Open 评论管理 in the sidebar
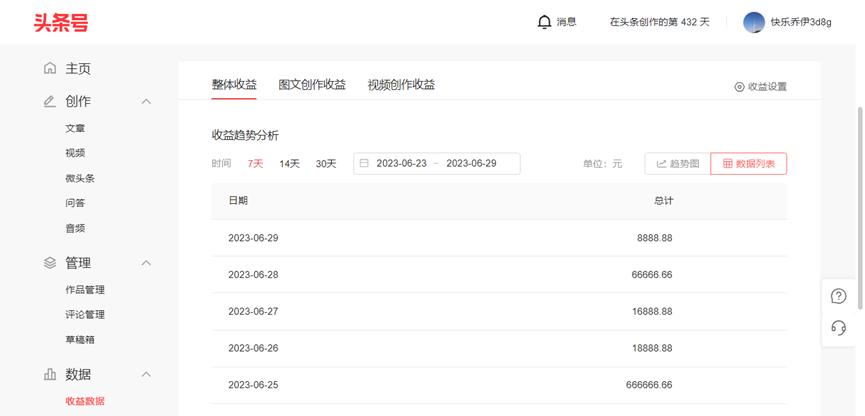Viewport: 865px width, 416px height. pos(85,314)
